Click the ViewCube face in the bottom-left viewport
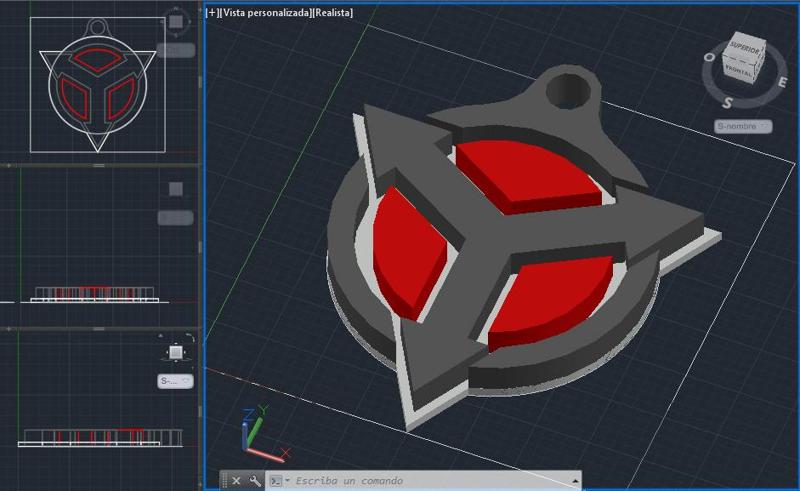This screenshot has height=491, width=800. click(176, 352)
